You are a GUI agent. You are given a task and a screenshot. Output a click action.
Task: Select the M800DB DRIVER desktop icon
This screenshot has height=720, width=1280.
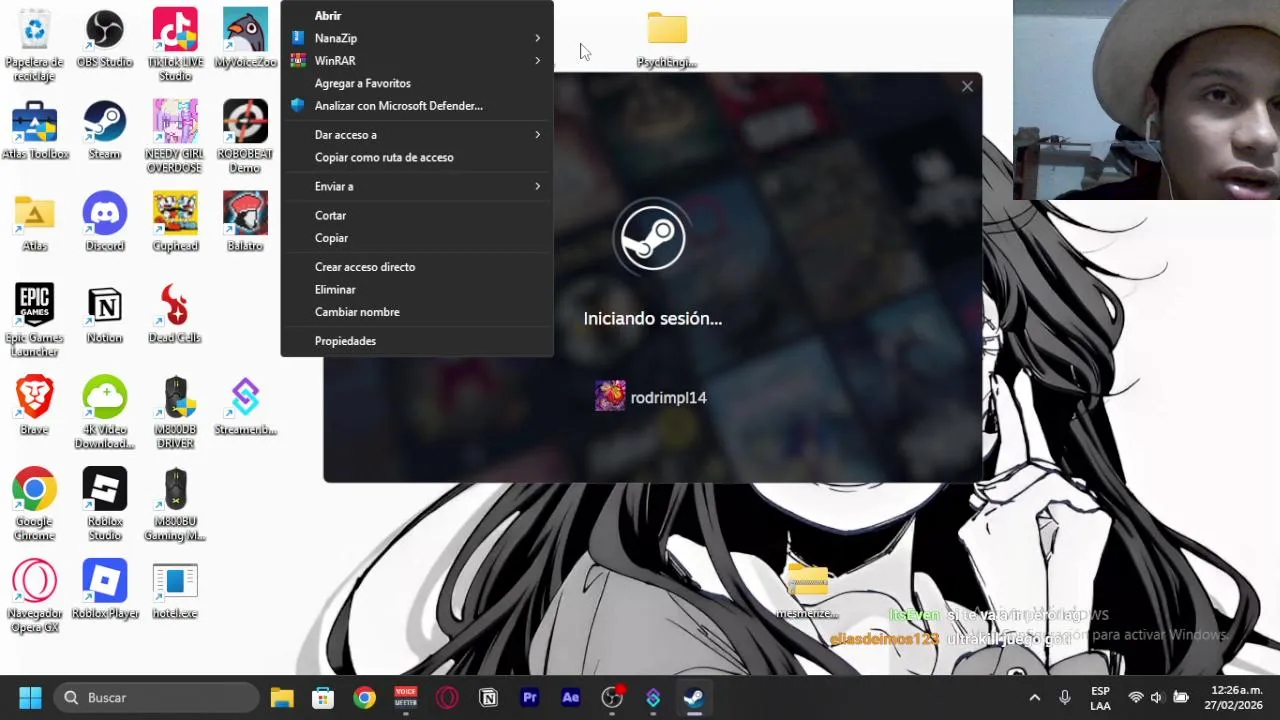[x=175, y=413]
